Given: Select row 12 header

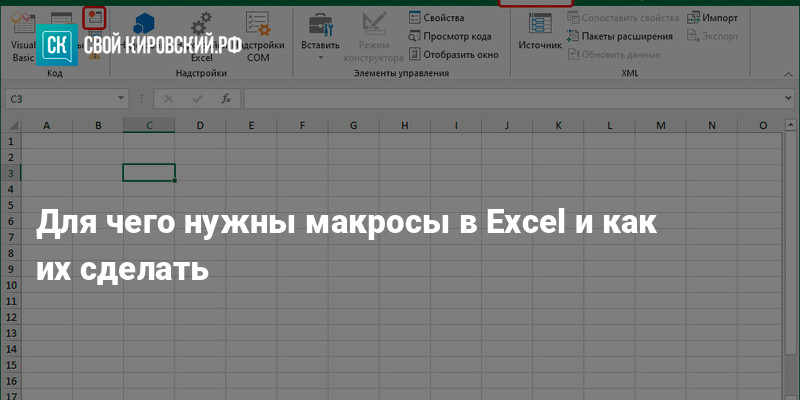Looking at the screenshot, I should (x=11, y=317).
